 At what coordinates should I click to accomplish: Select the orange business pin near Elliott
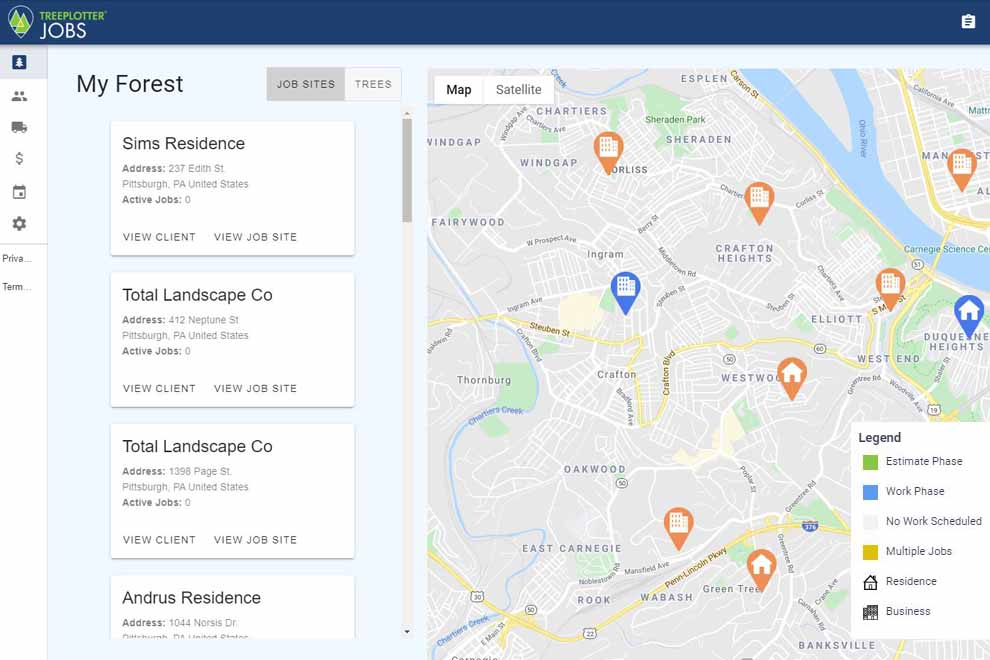(890, 289)
